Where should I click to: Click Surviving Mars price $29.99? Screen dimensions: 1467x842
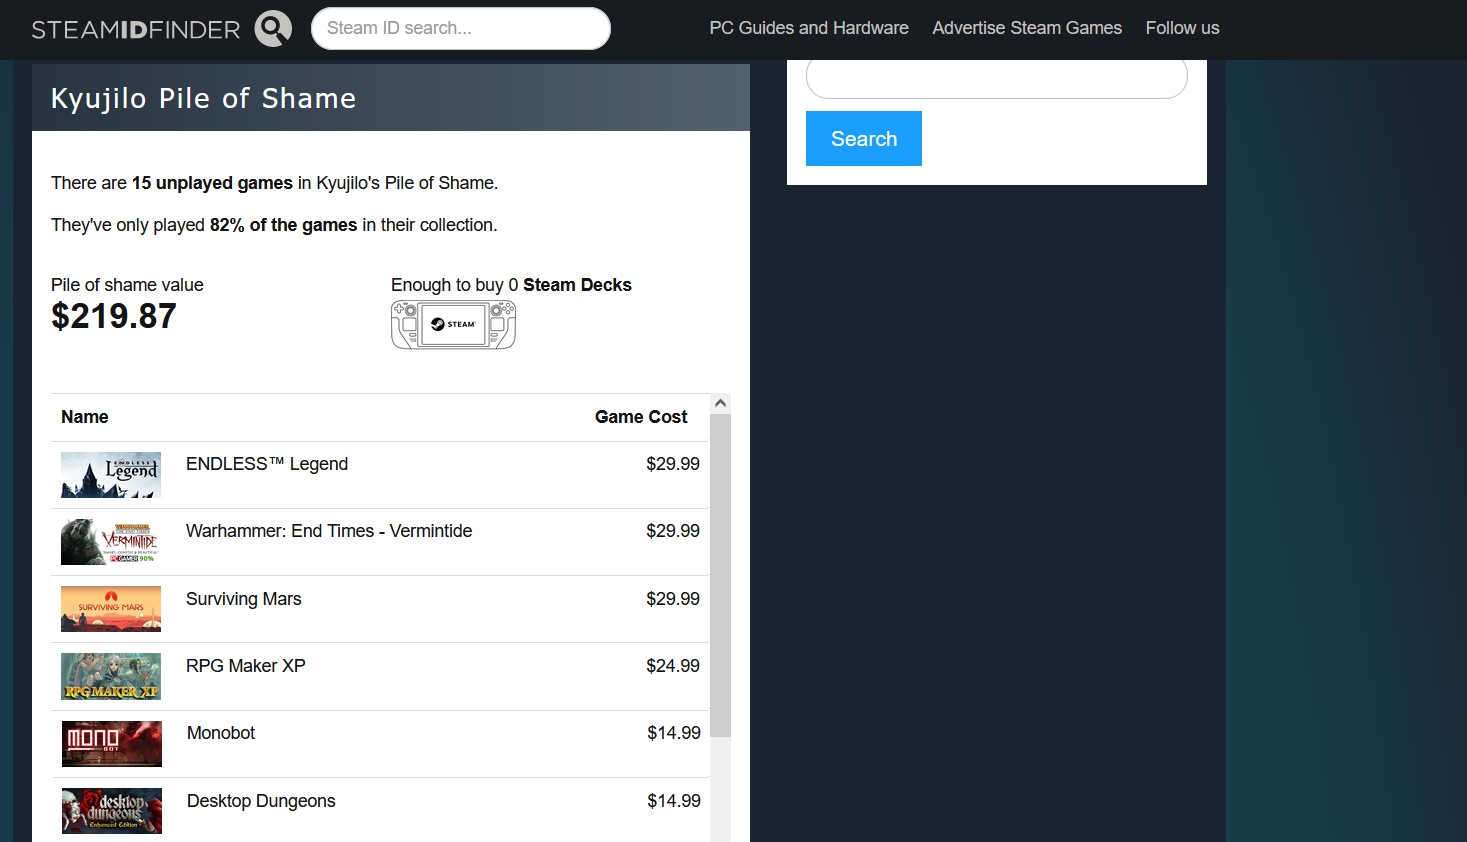pyautogui.click(x=673, y=599)
